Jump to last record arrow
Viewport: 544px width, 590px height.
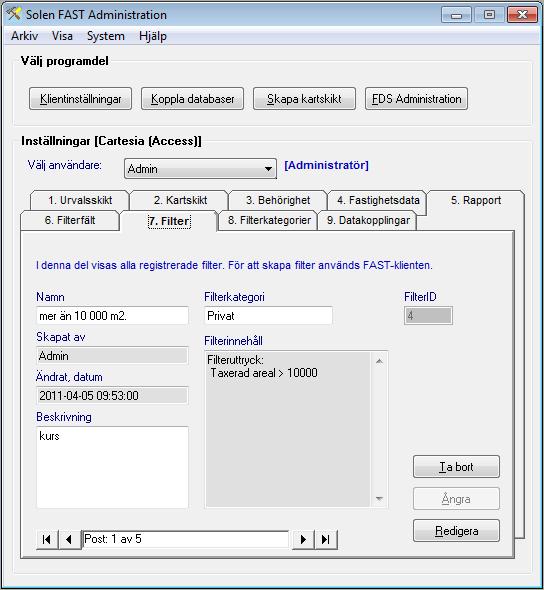tap(326, 540)
